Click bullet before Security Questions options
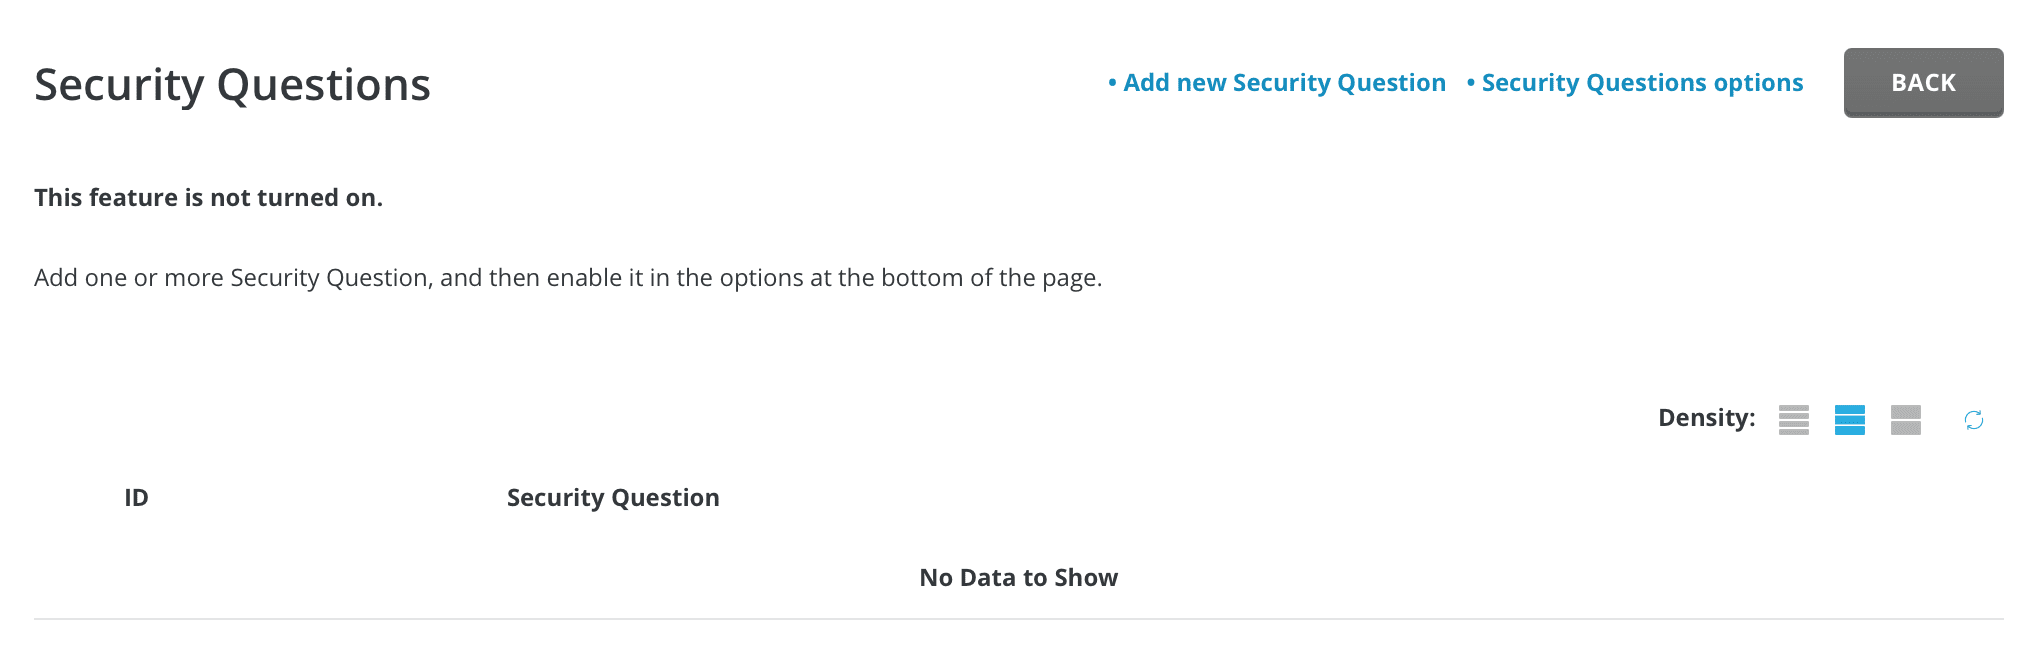The image size is (2044, 650). [1470, 83]
